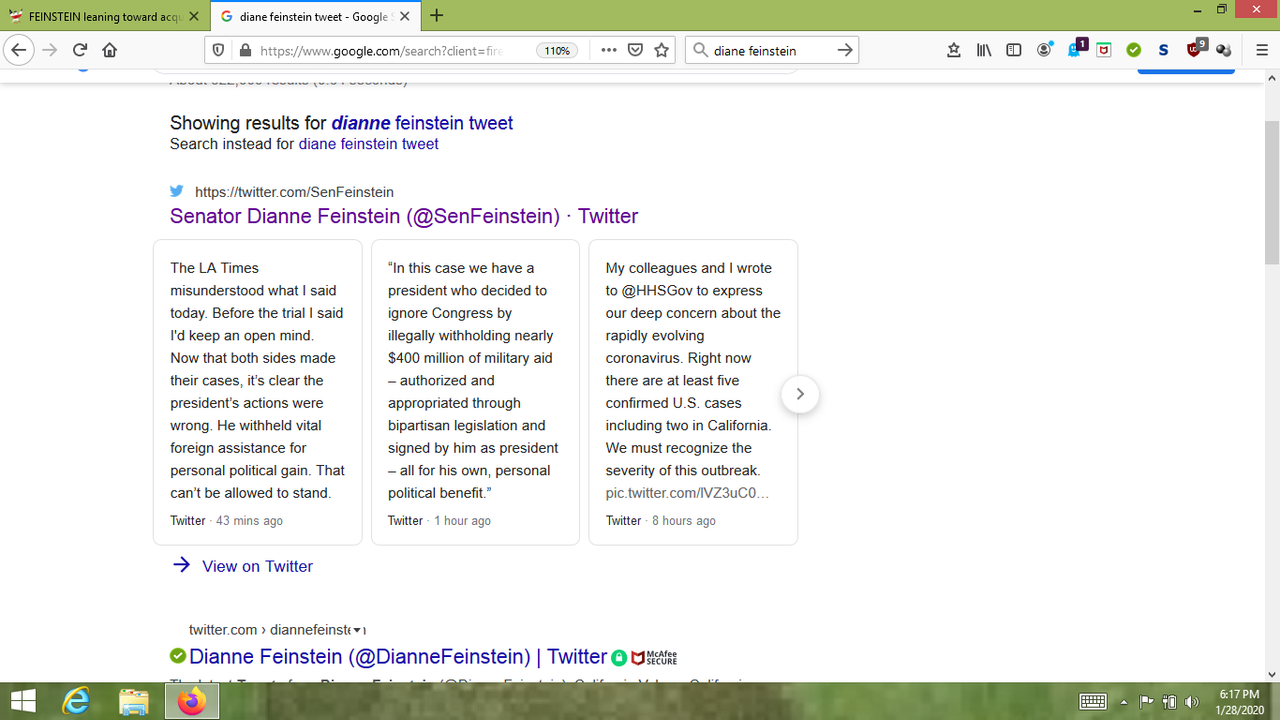Screen dimensions: 1280x720
Task: Close the FEINSTEIN leaning toward tab
Action: click(193, 17)
